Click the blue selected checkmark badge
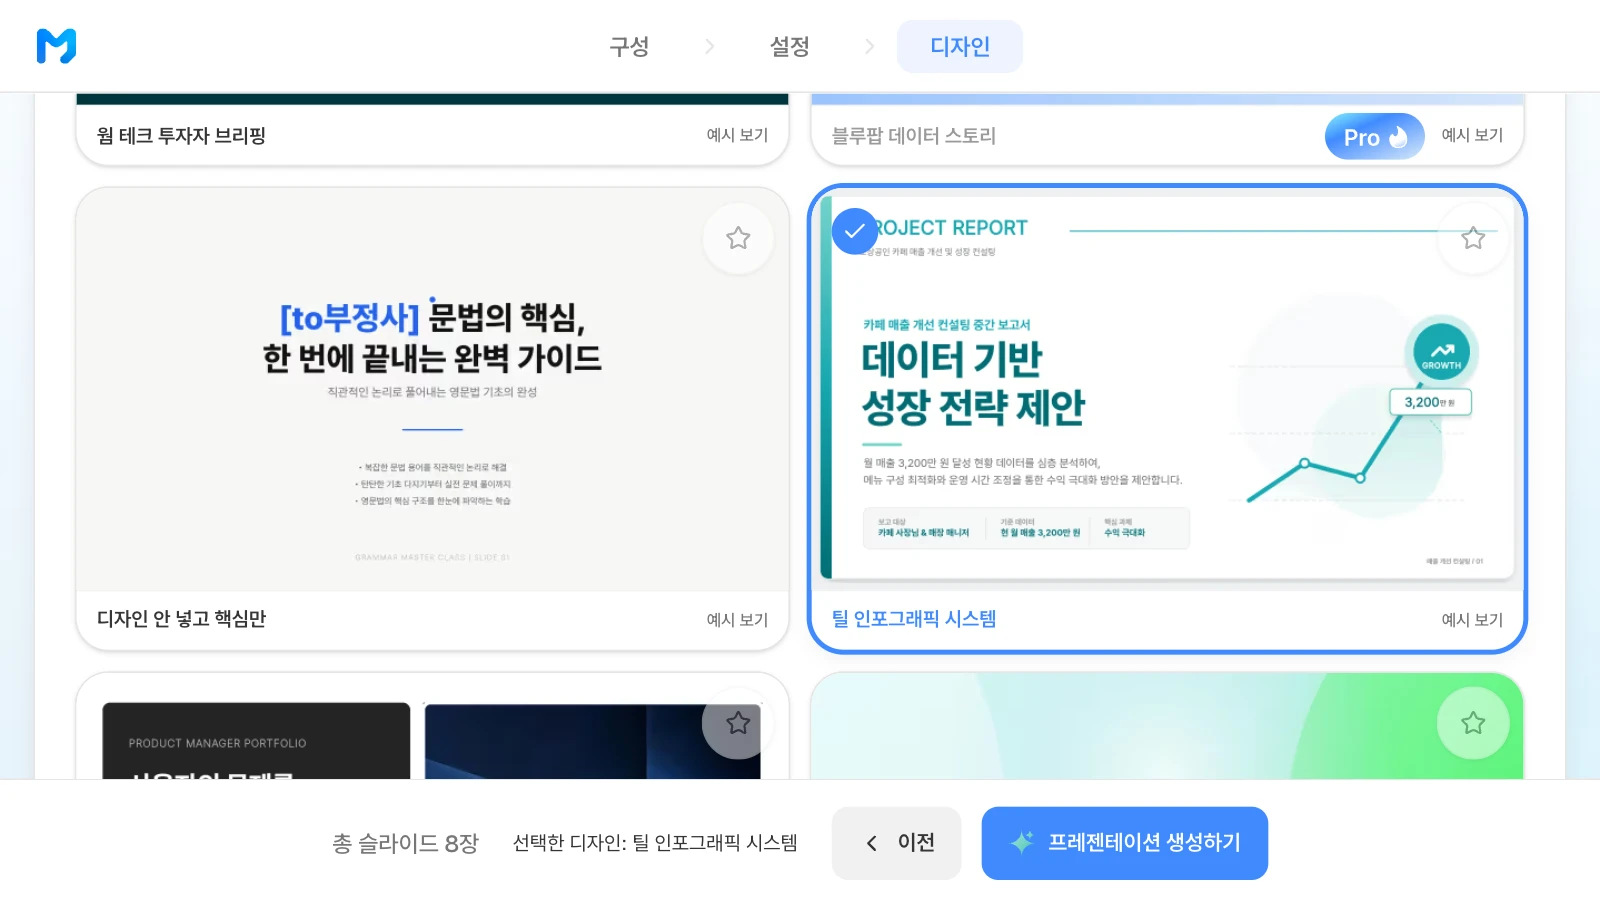The width and height of the screenshot is (1600, 900). pos(855,231)
